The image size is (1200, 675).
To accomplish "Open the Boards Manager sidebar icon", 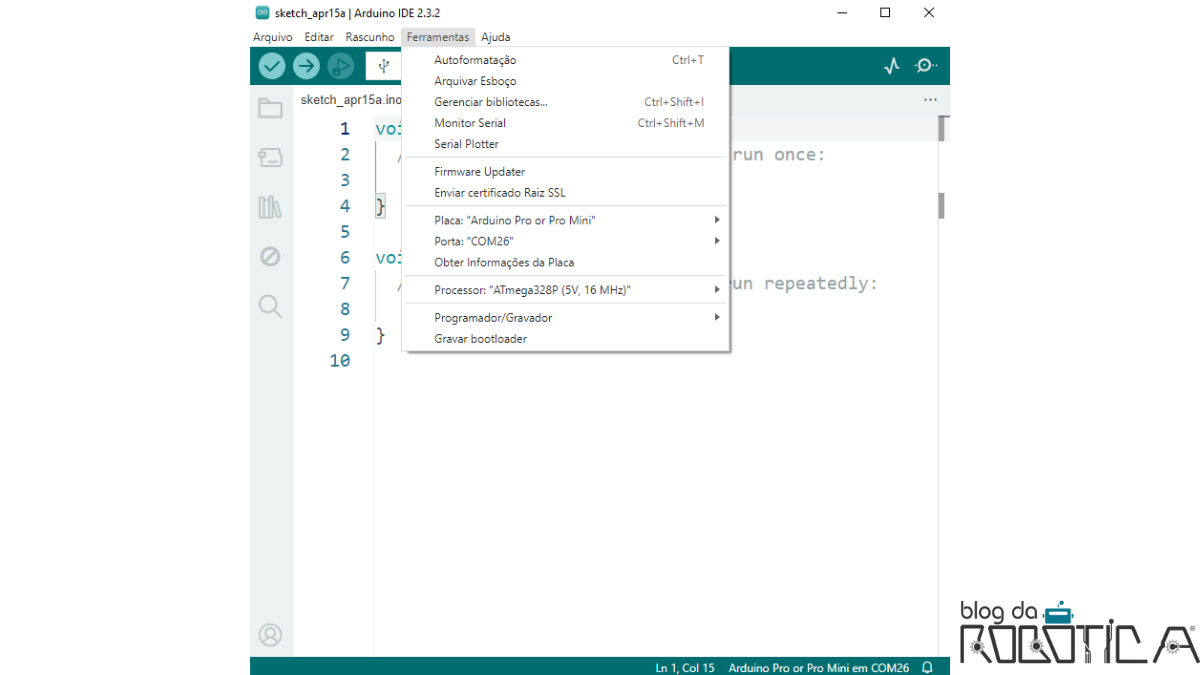I will pos(270,157).
